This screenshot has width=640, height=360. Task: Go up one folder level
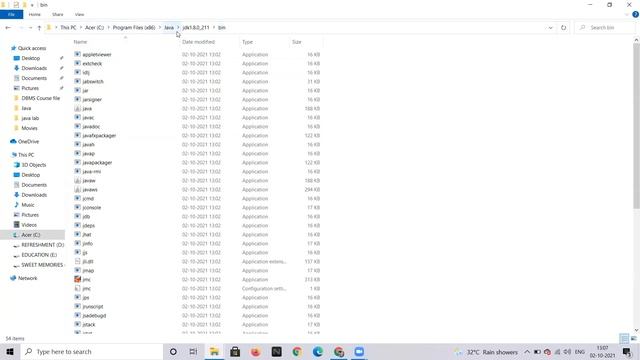(x=39, y=27)
